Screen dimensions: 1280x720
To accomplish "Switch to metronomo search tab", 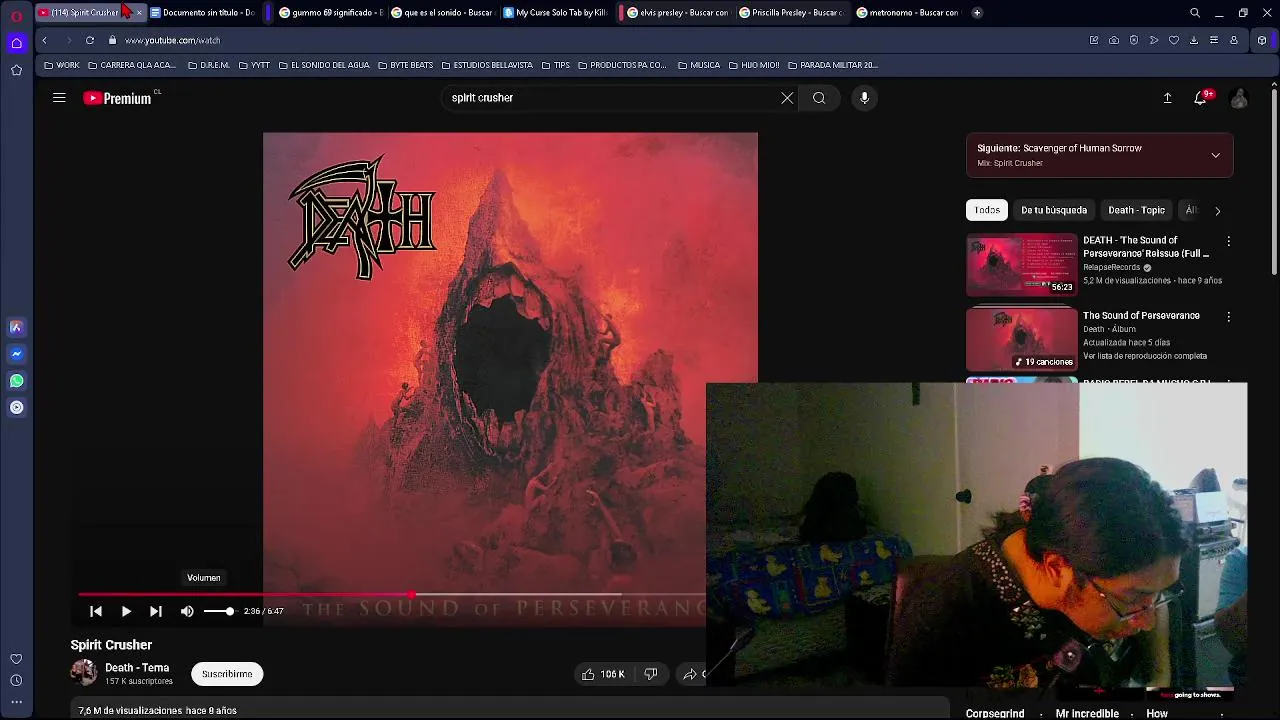I will pos(907,12).
